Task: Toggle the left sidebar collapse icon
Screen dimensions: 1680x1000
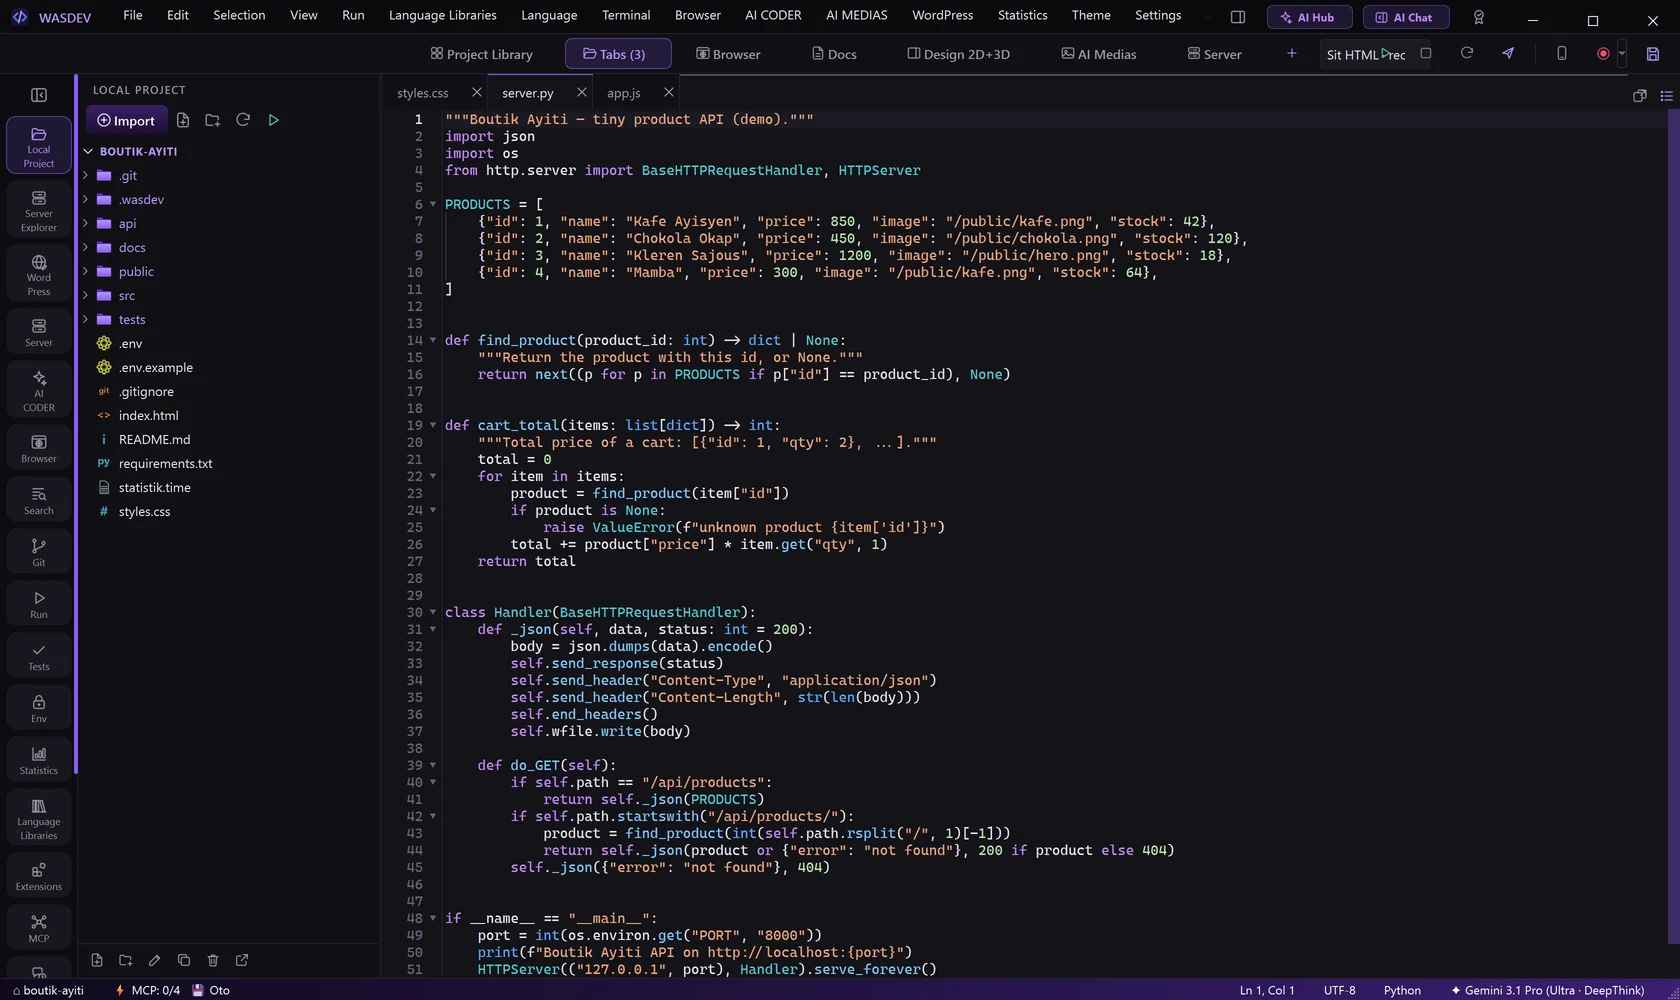Action: click(x=39, y=95)
